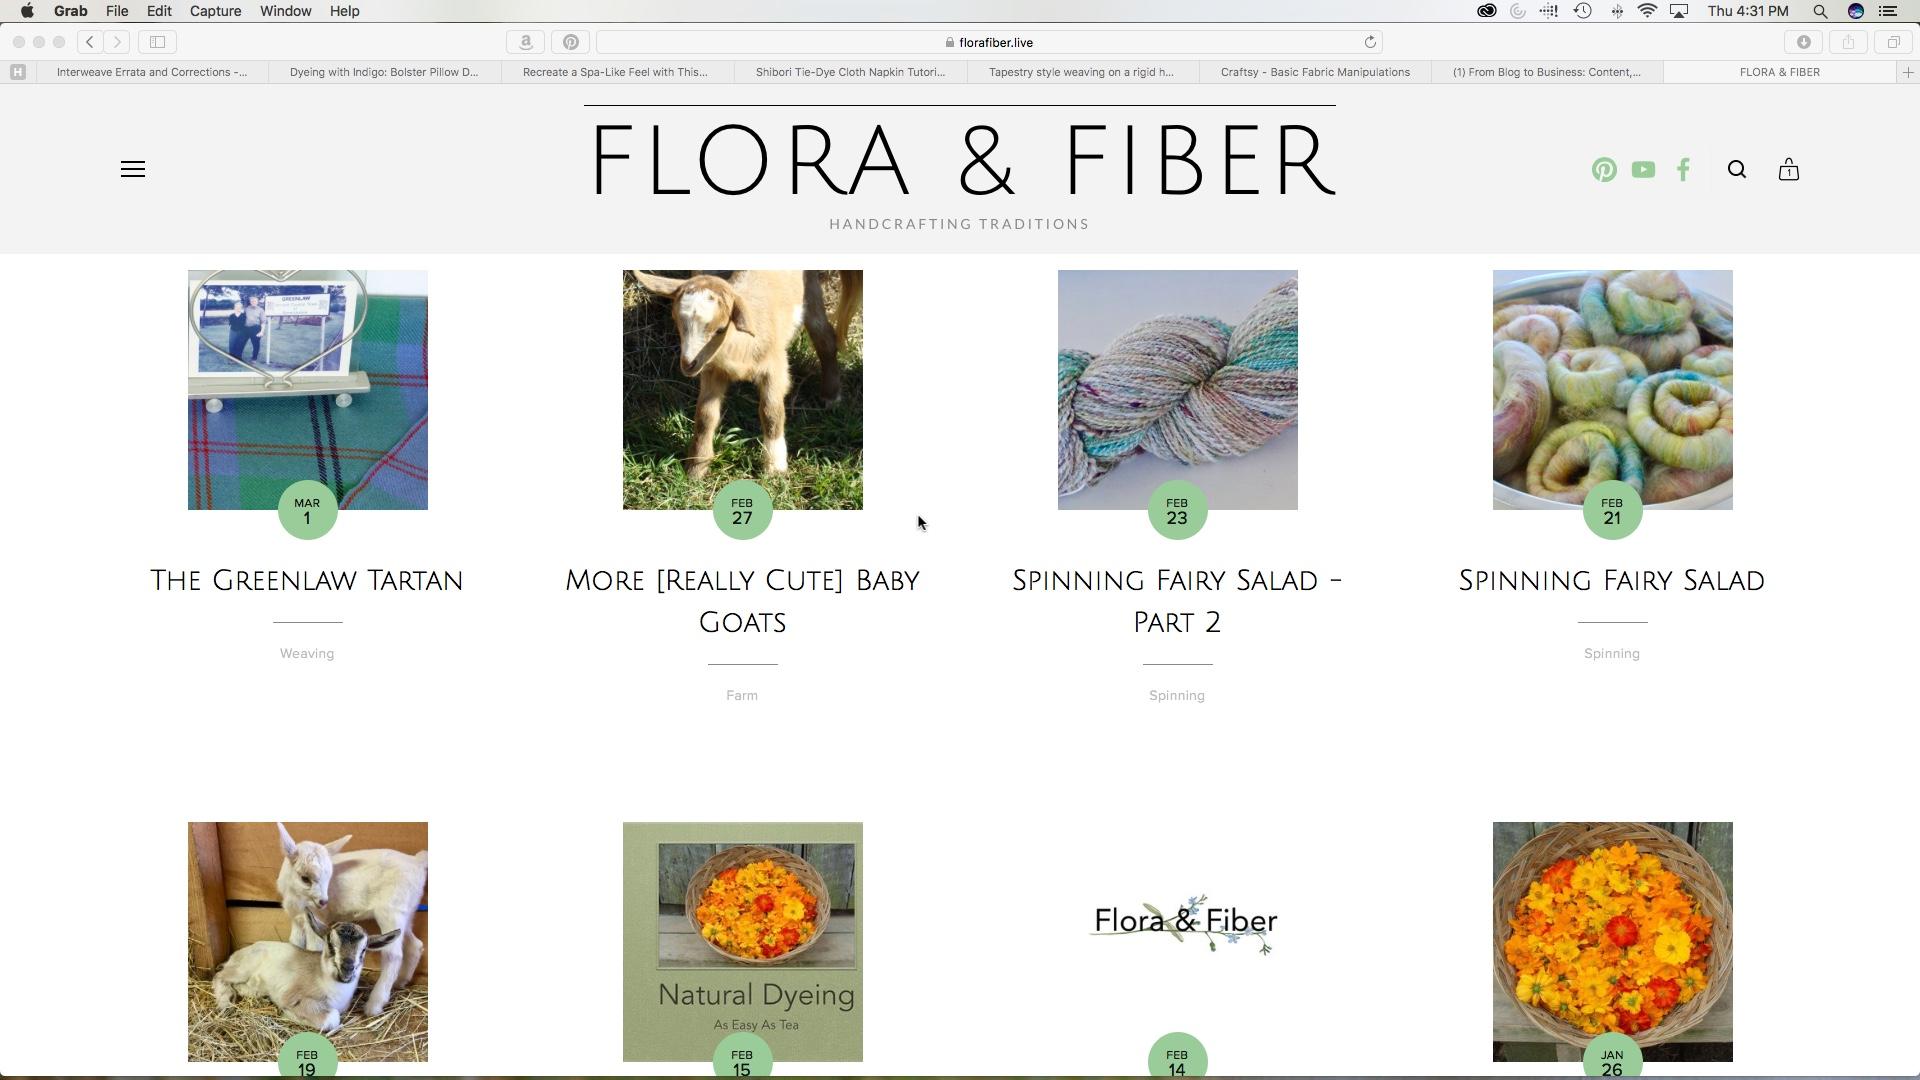The width and height of the screenshot is (1920, 1080).
Task: Visit the Pinterest page via icon
Action: coord(1604,170)
